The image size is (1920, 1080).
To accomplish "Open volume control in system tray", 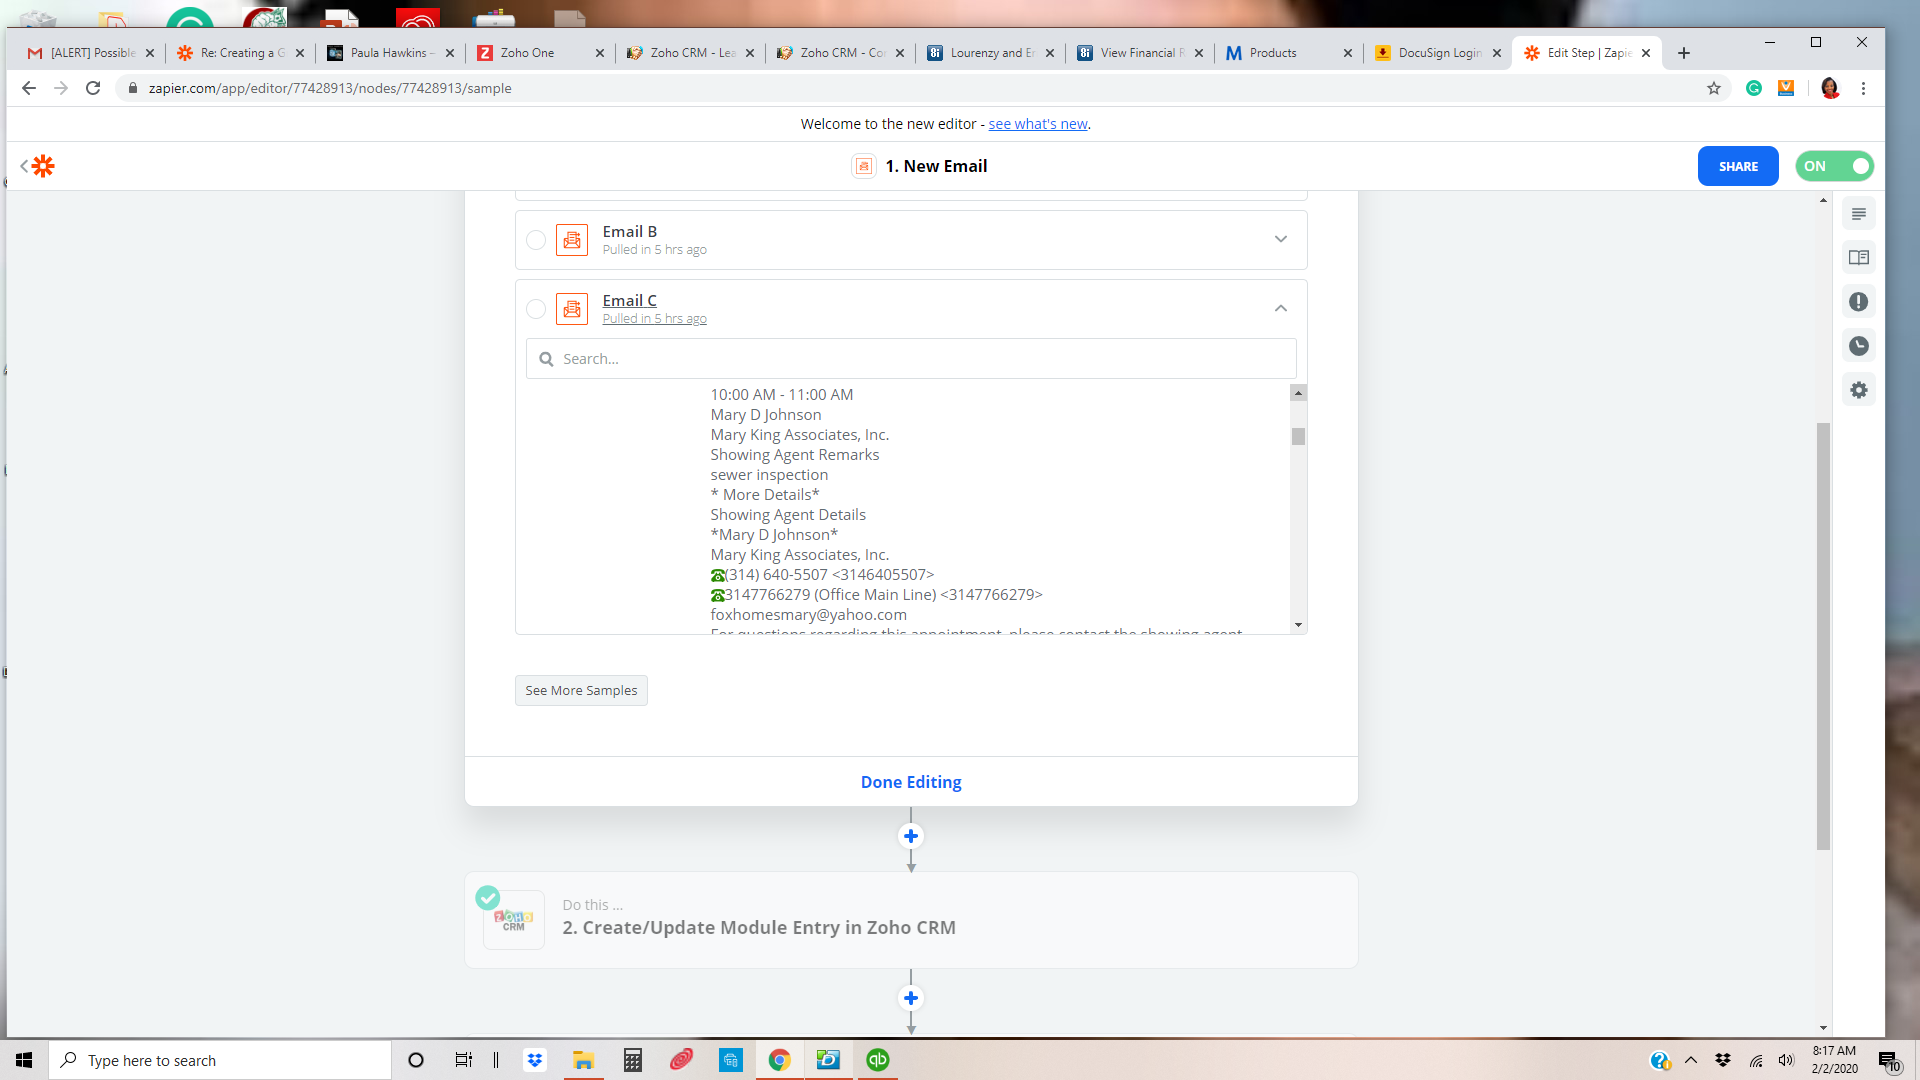I will (x=1786, y=1060).
